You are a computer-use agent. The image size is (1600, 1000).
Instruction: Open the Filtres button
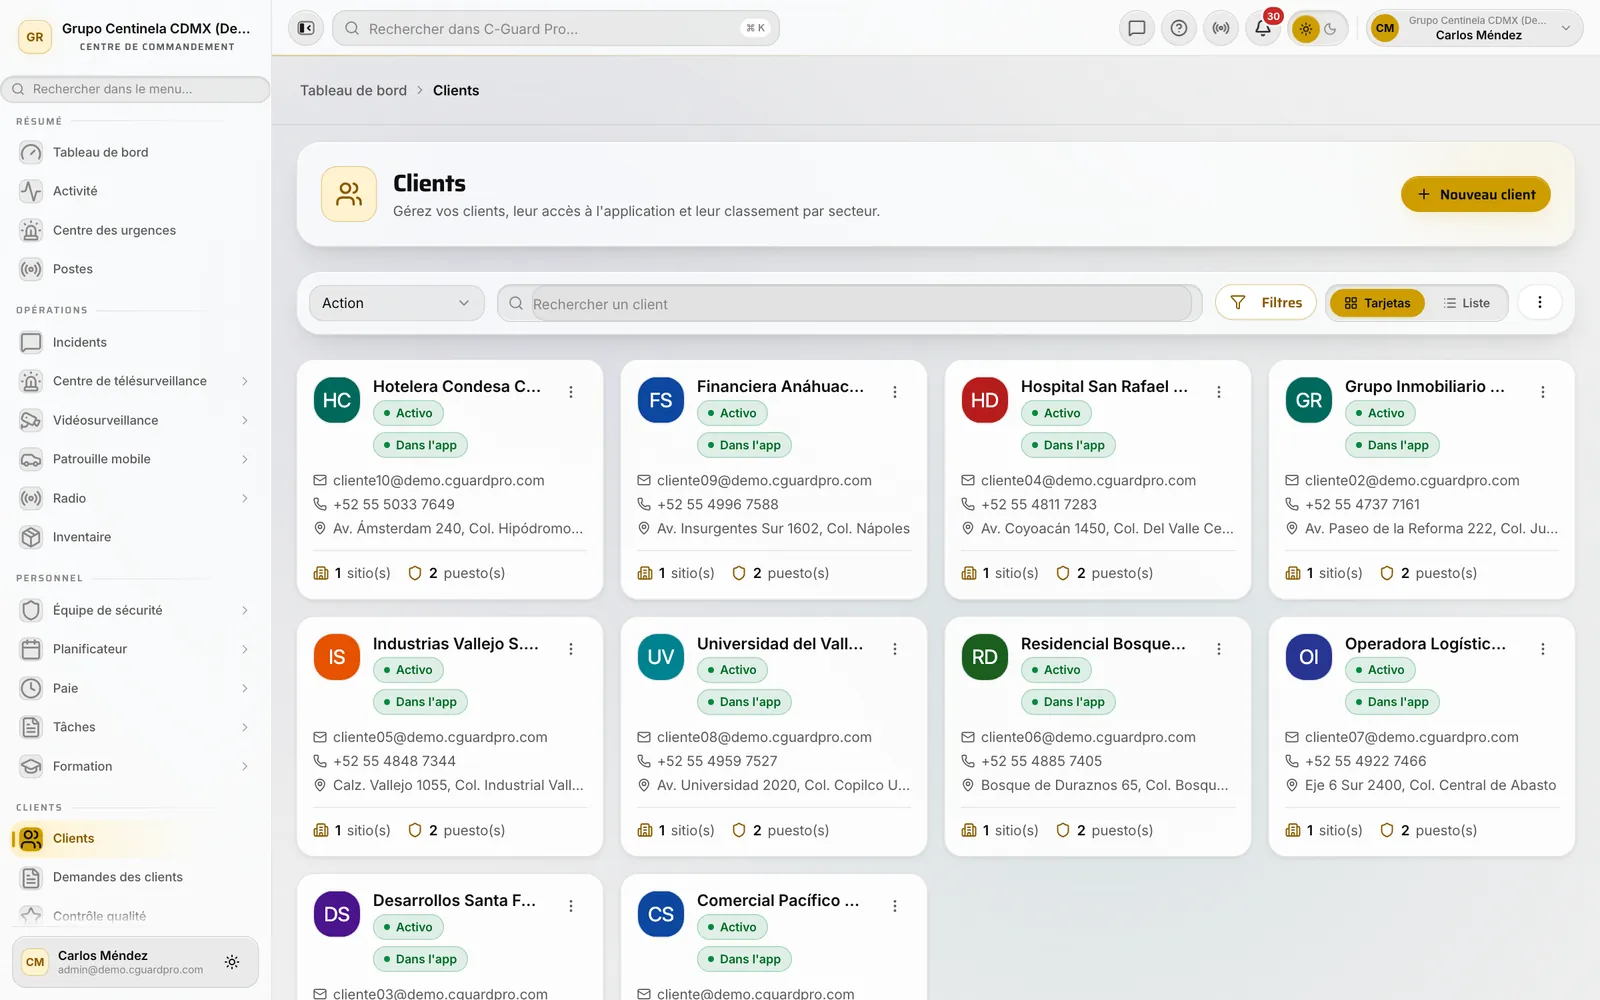(1266, 302)
